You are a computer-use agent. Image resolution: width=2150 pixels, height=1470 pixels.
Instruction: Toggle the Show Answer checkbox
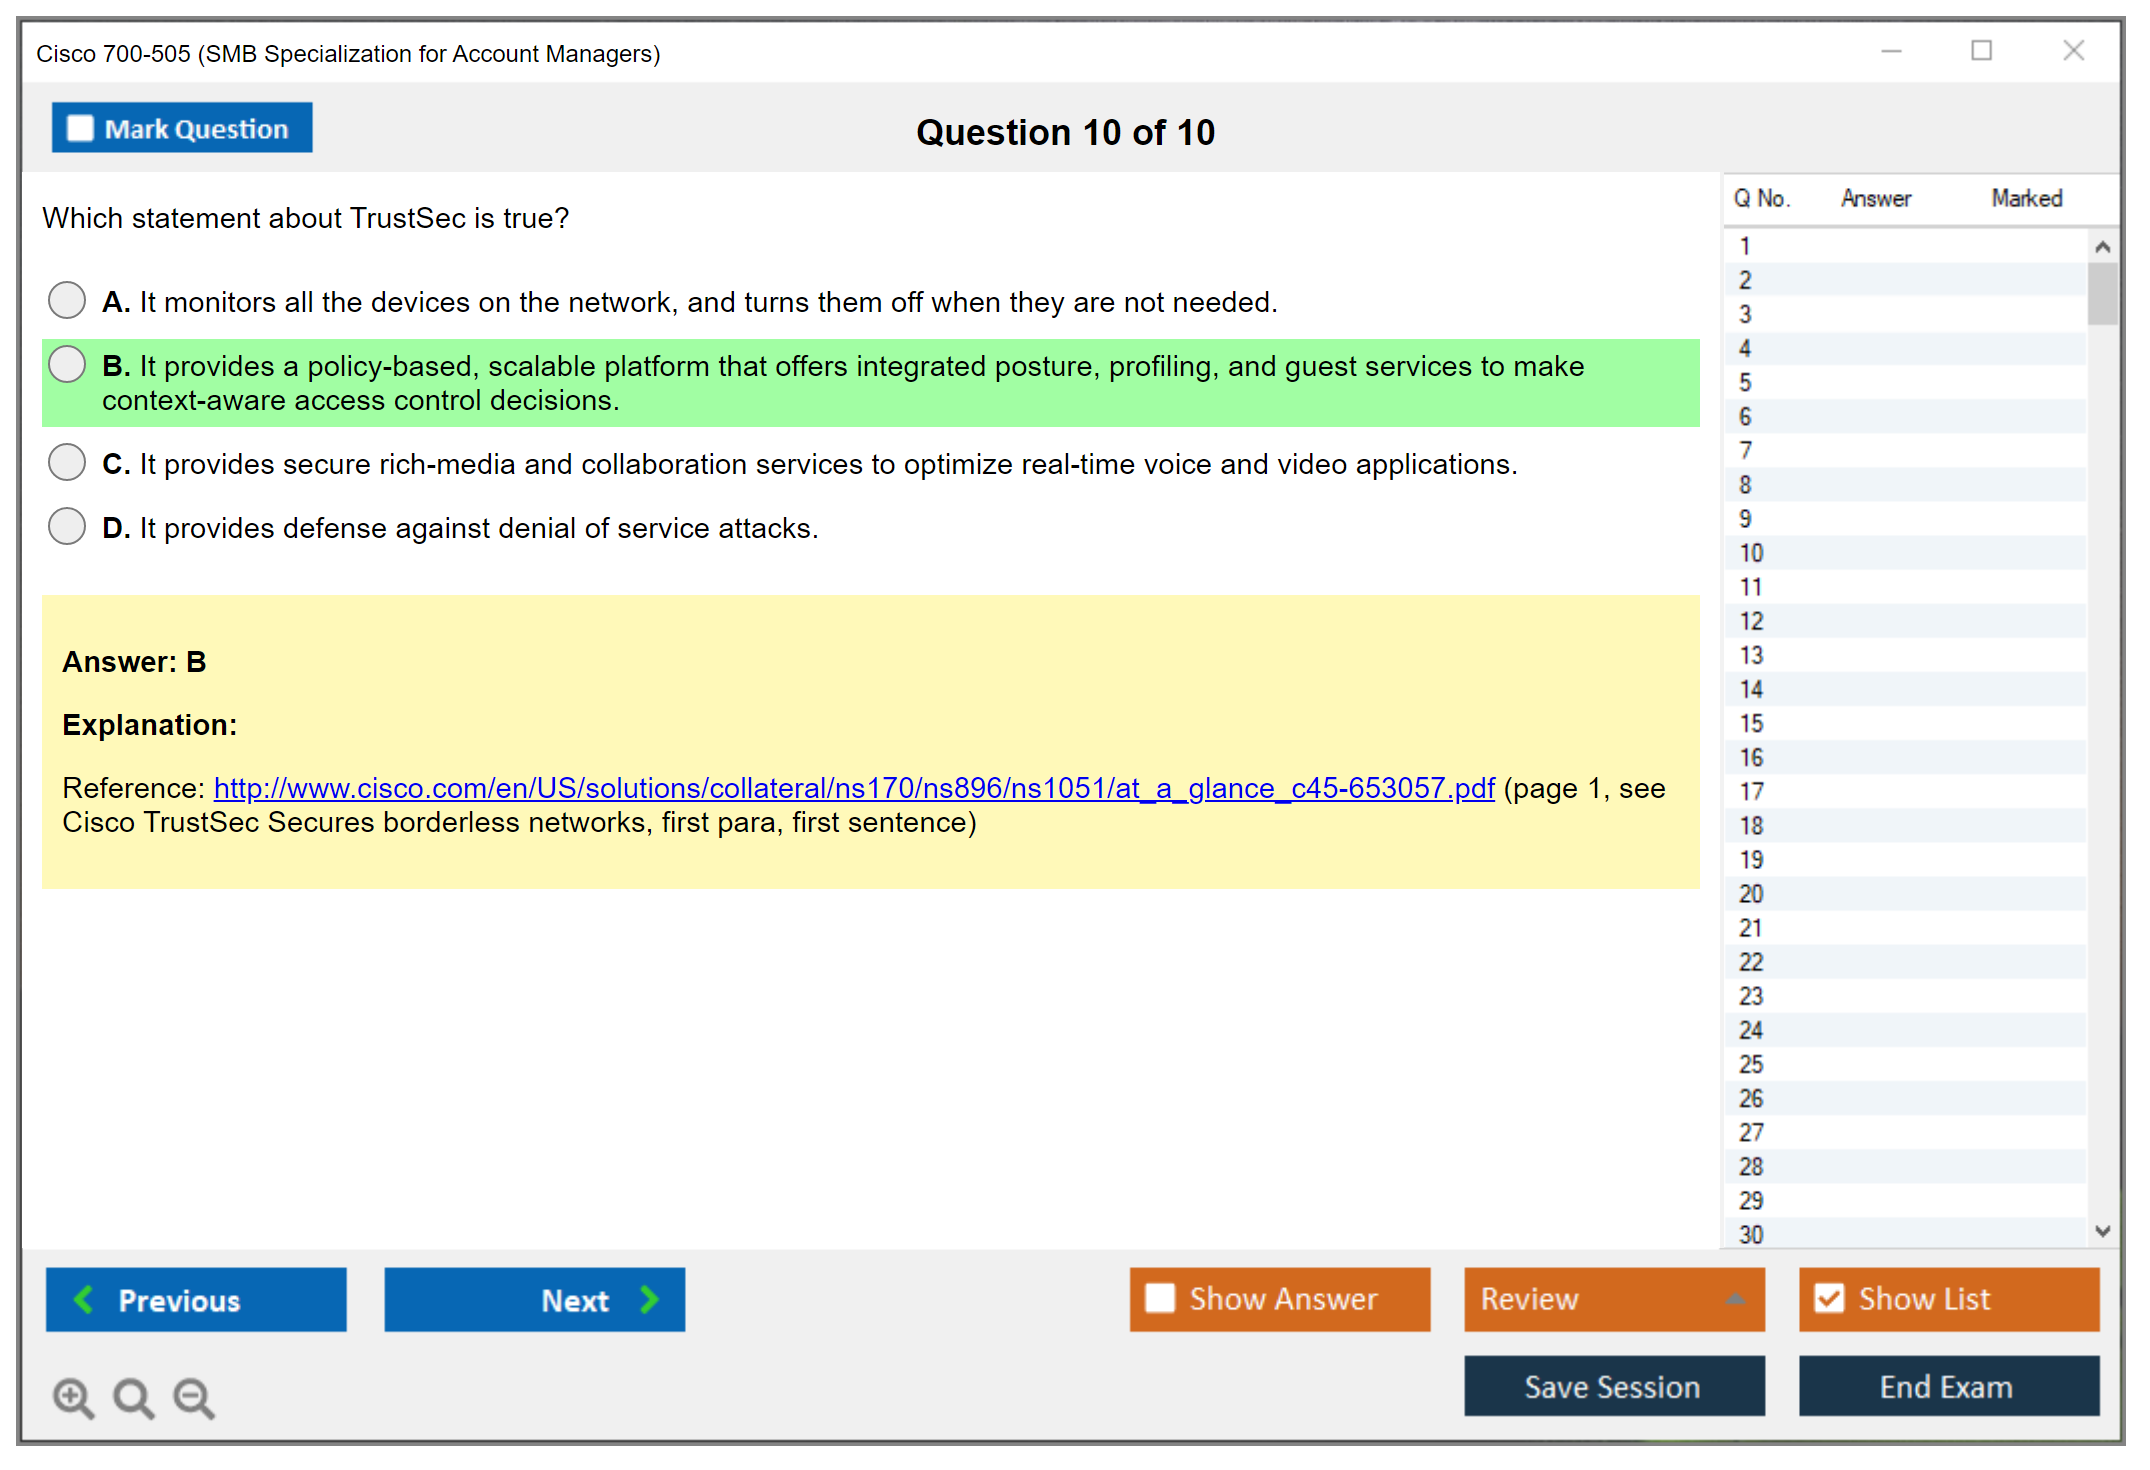click(x=1160, y=1298)
